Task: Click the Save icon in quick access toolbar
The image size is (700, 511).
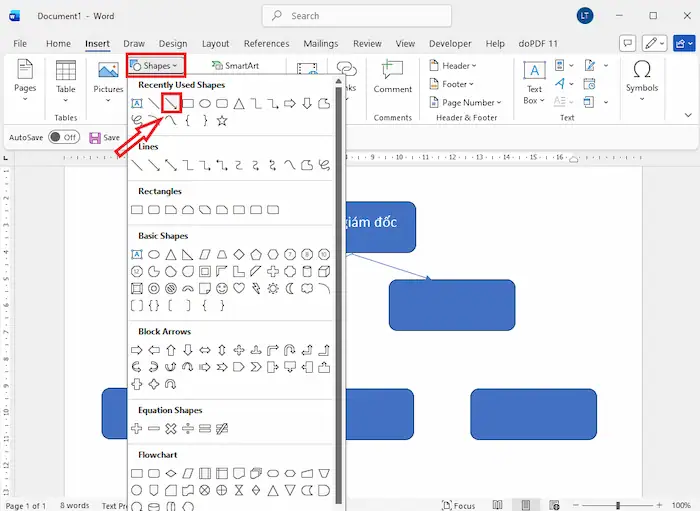Action: click(x=95, y=138)
